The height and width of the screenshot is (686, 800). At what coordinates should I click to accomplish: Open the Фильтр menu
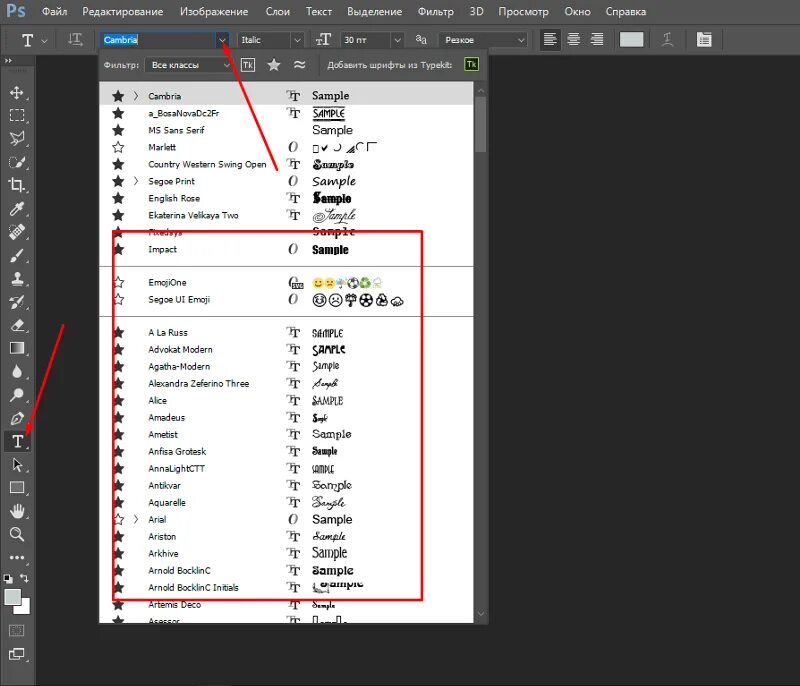436,11
